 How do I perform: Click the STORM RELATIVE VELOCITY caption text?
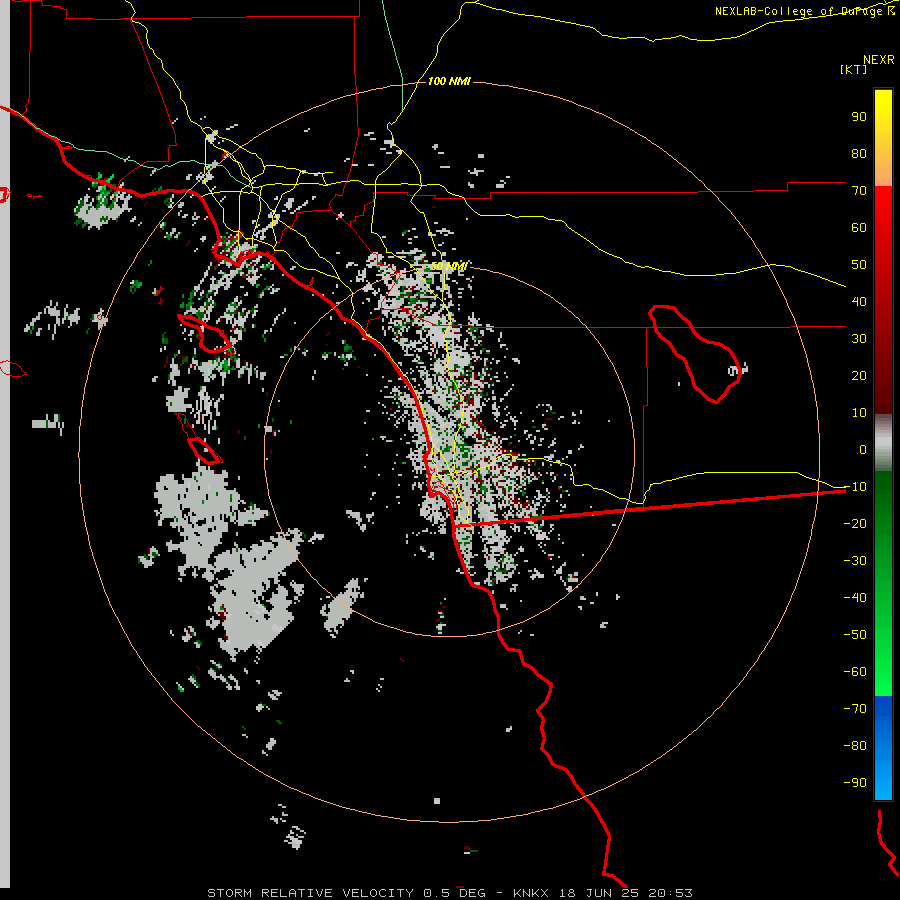(x=310, y=893)
